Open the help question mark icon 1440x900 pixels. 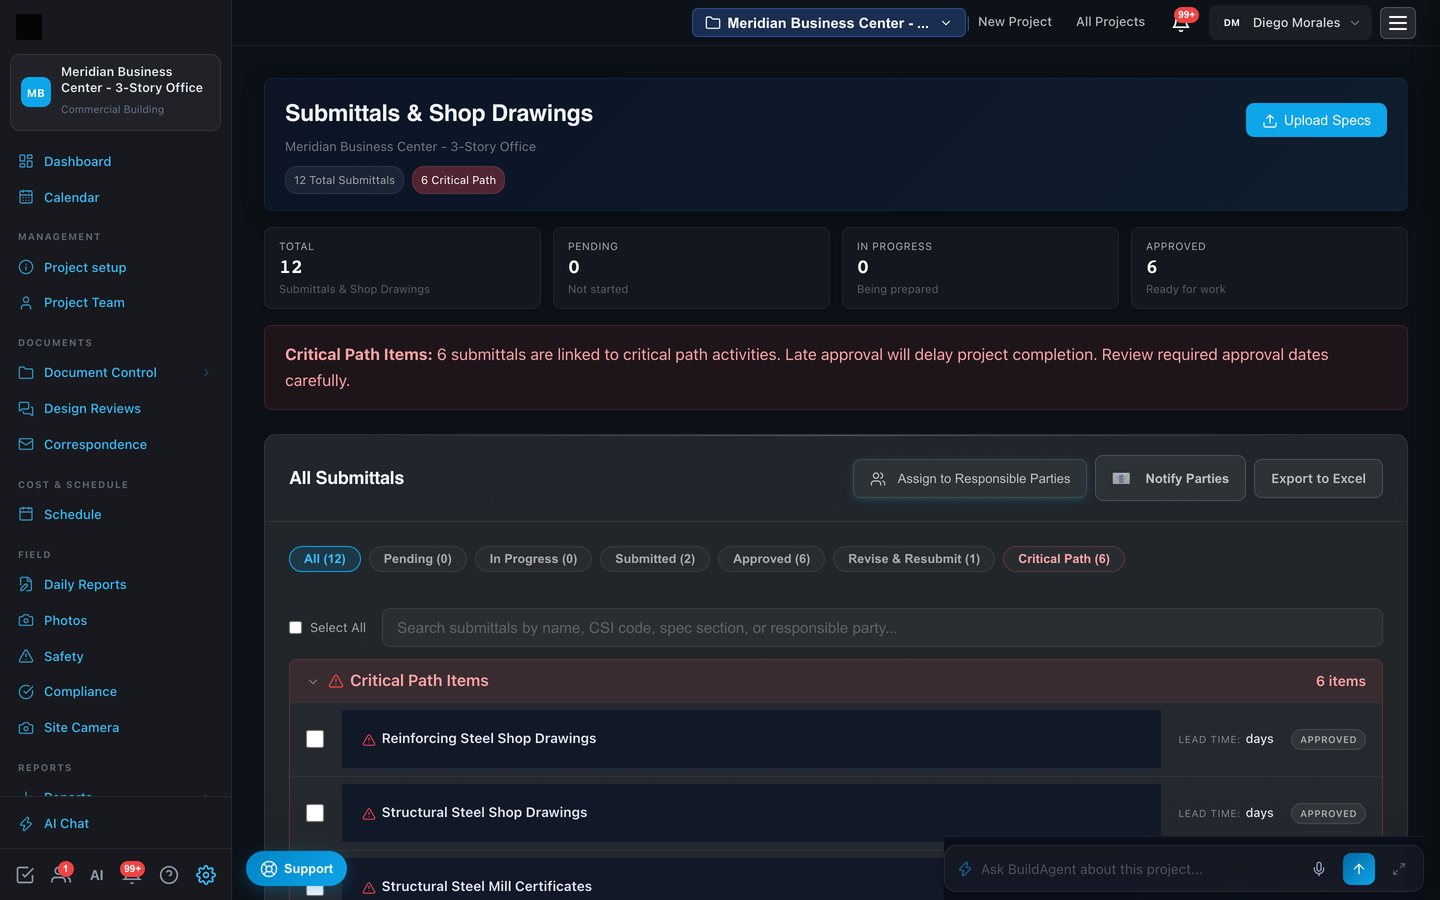point(169,875)
